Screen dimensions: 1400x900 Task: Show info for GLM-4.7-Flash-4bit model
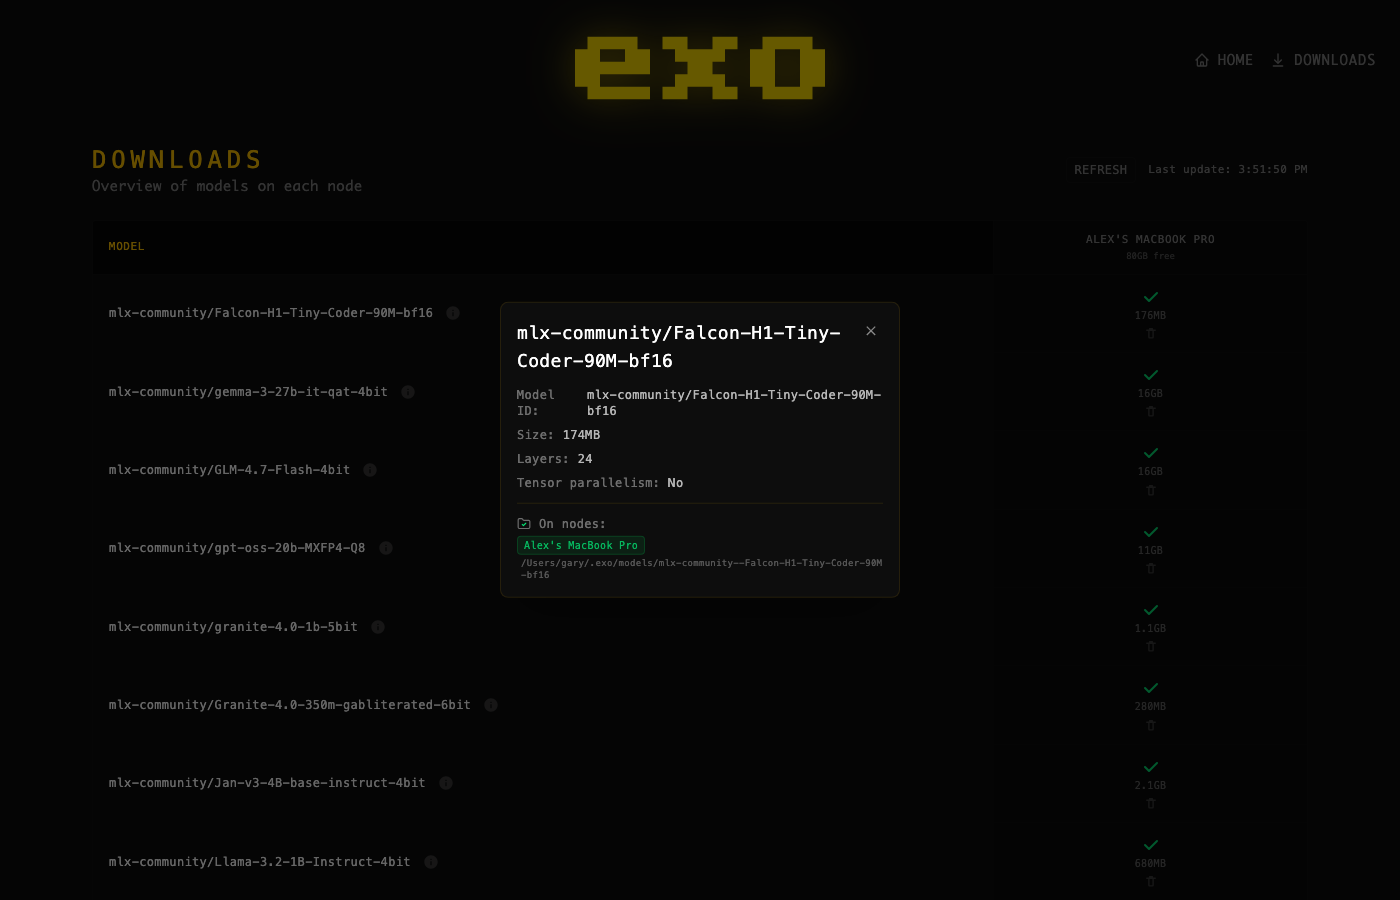pyautogui.click(x=370, y=470)
